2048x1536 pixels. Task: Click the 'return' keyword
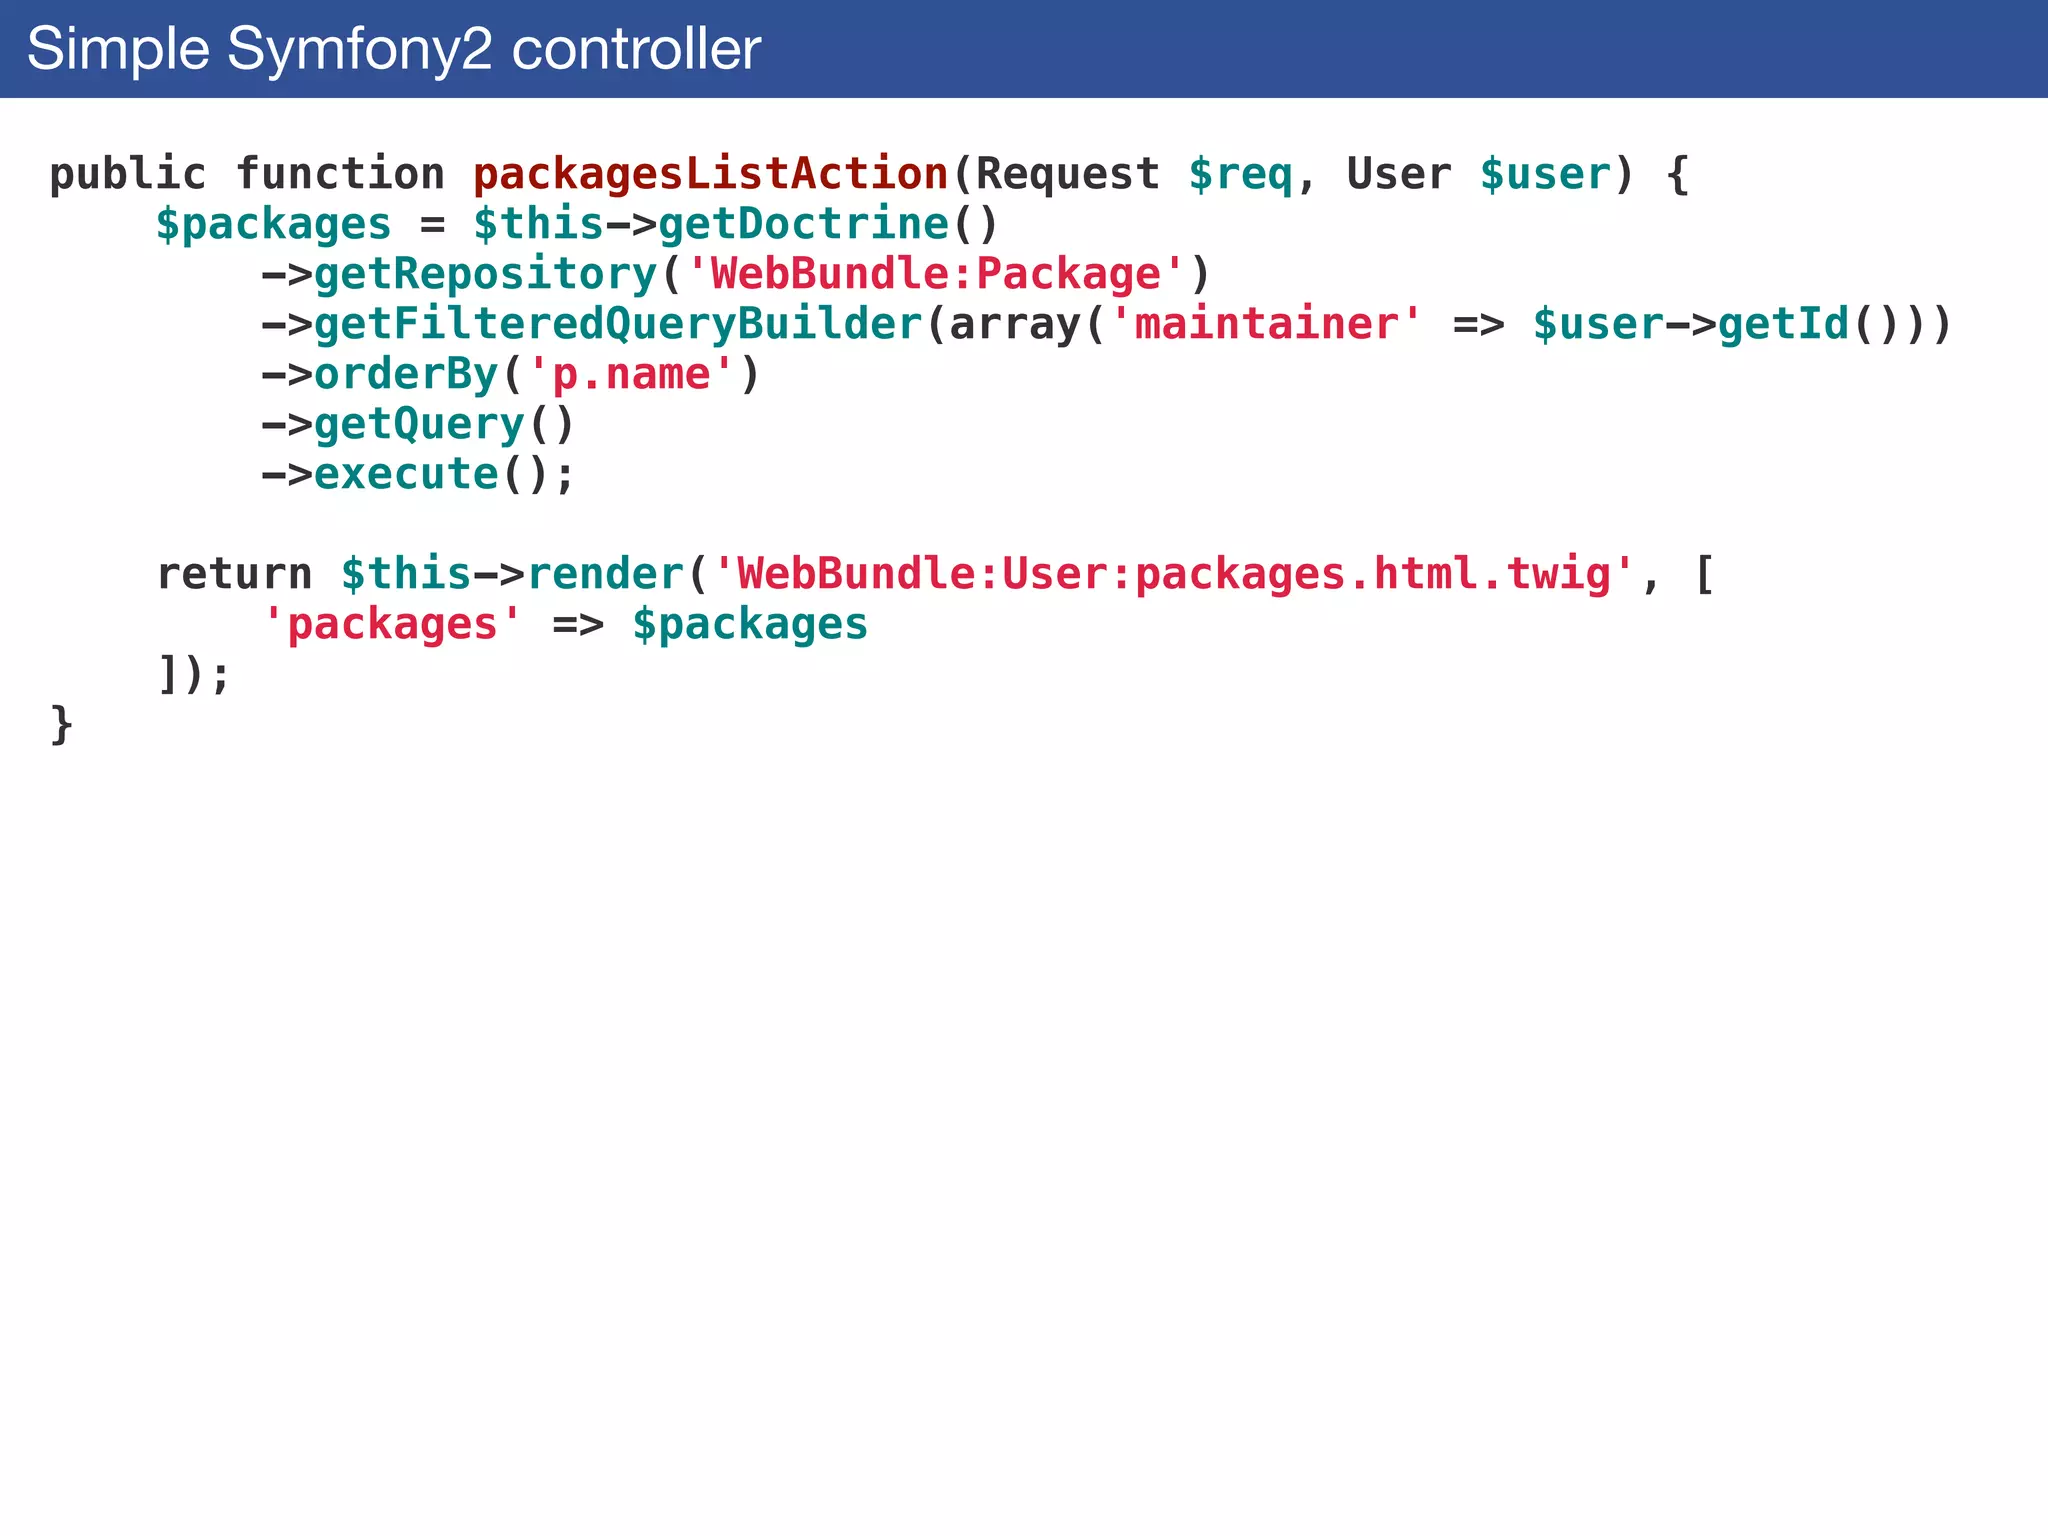tap(235, 574)
